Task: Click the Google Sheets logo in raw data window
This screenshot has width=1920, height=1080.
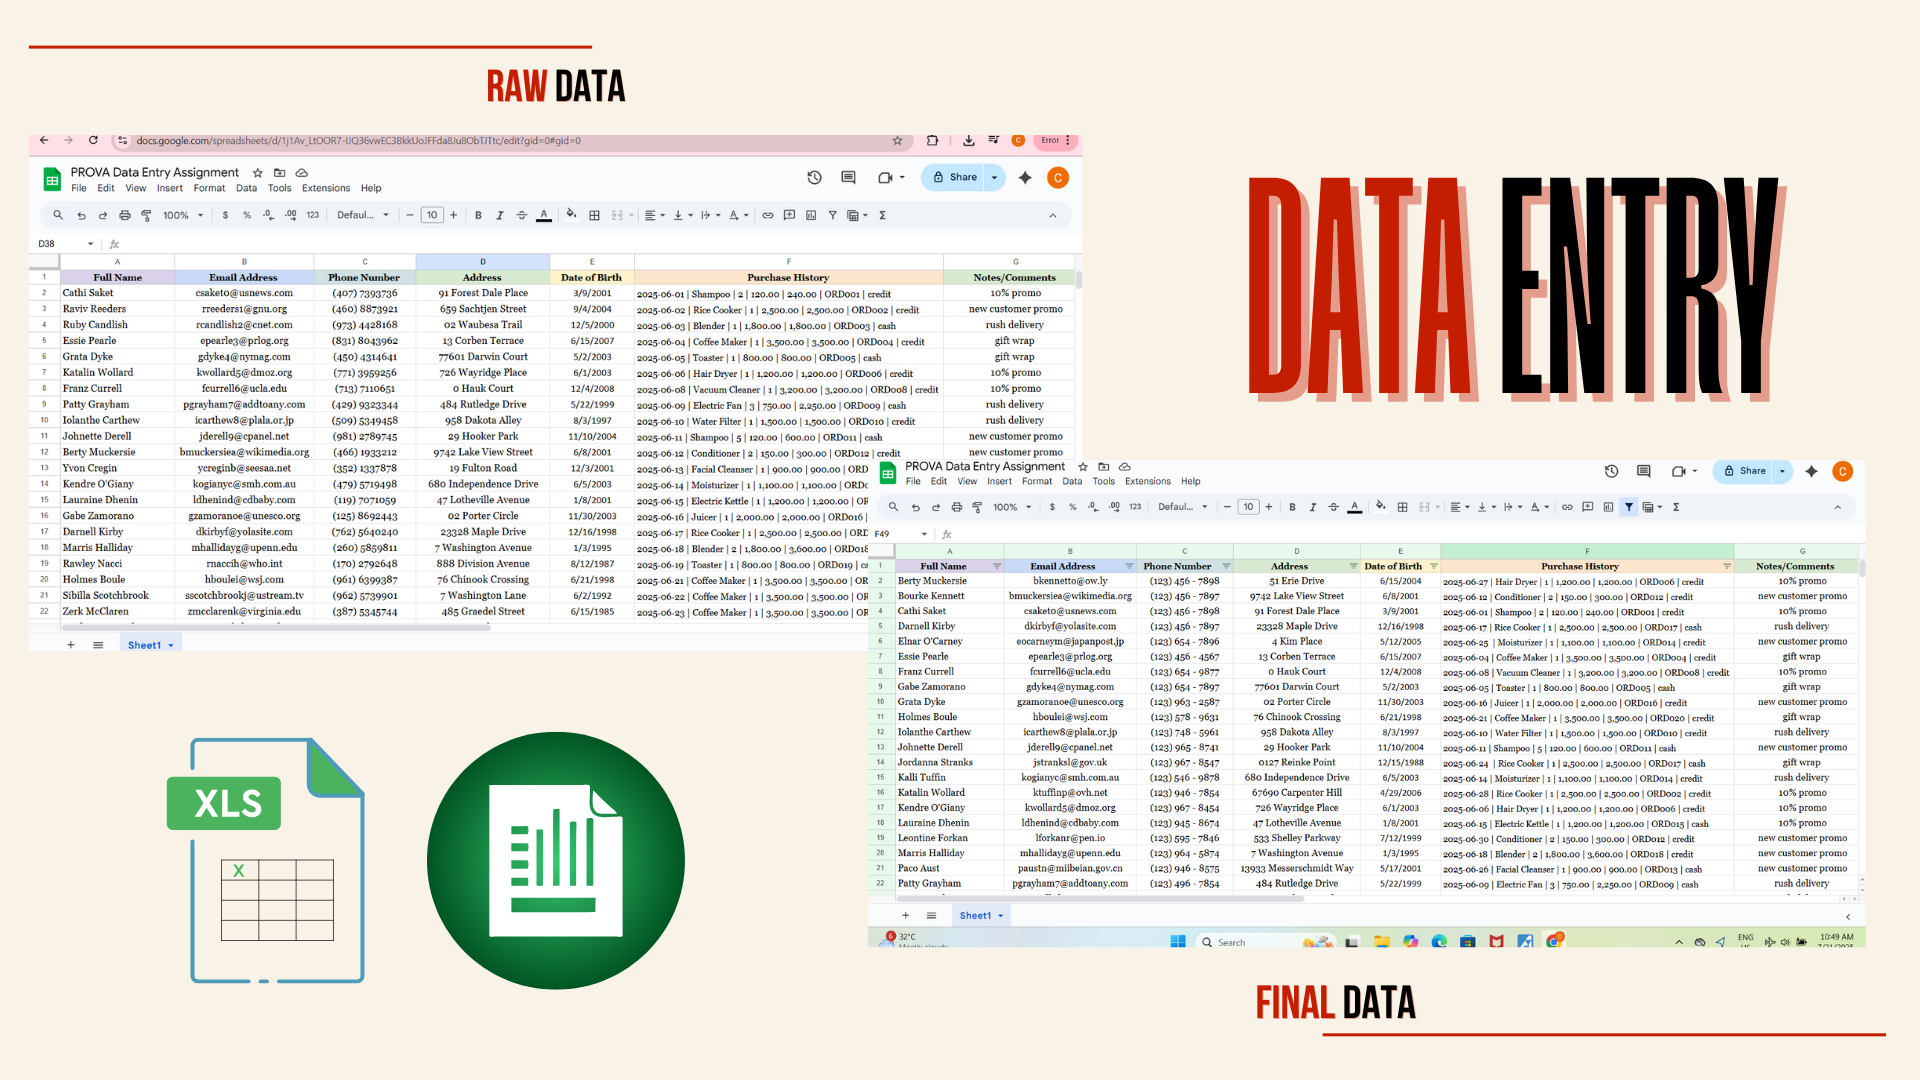Action: coord(52,180)
